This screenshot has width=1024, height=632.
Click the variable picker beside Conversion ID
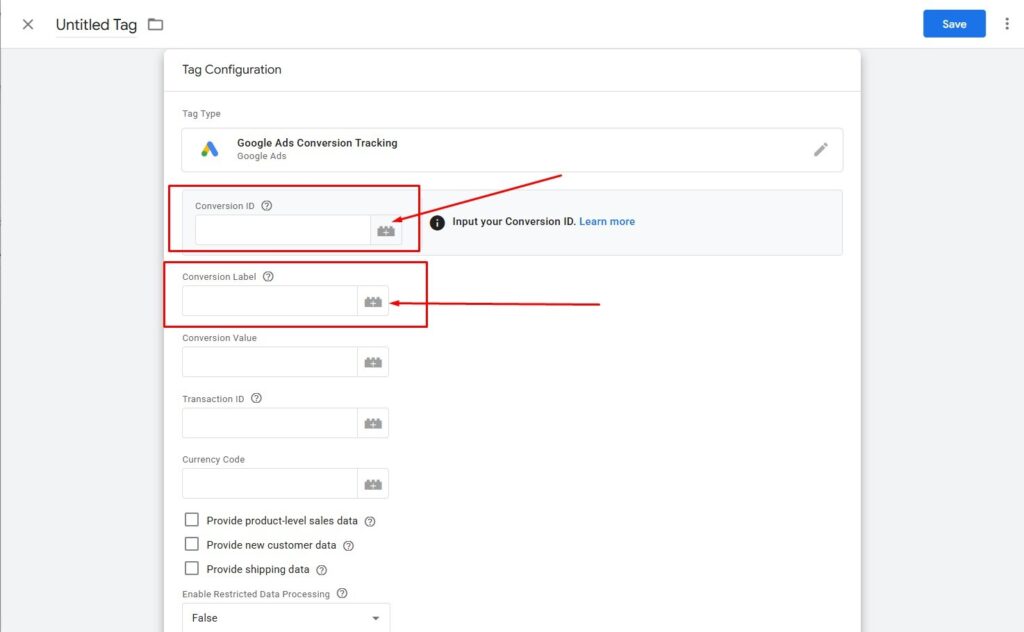386,230
